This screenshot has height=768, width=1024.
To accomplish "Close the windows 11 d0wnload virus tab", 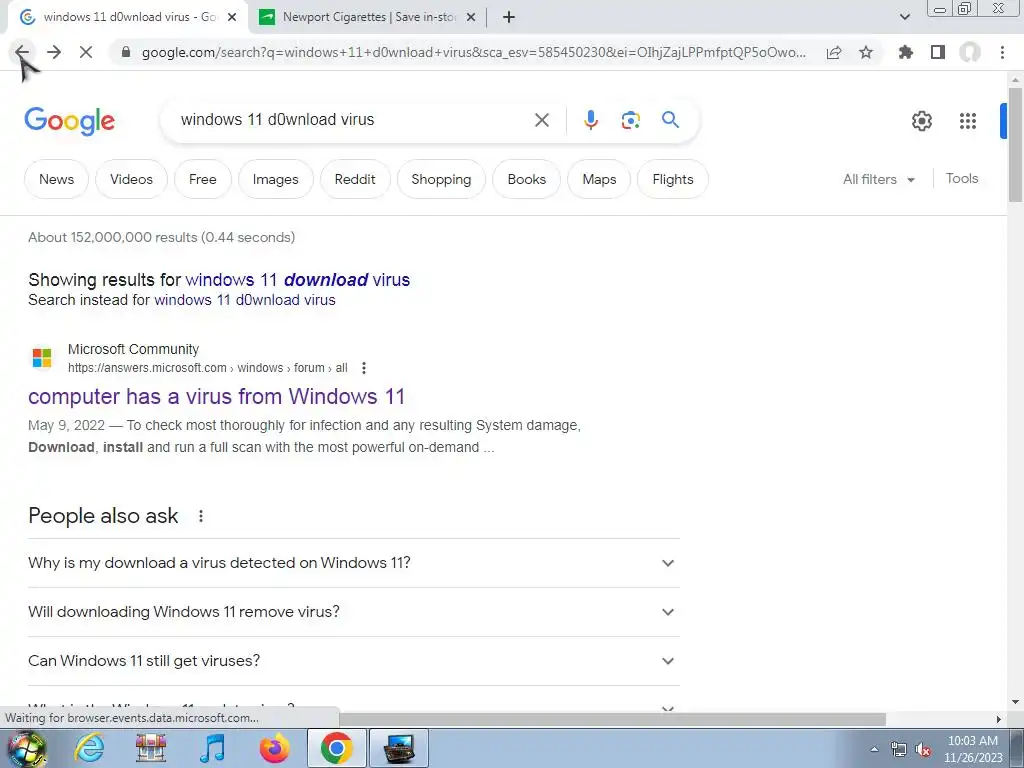I will (x=232, y=17).
